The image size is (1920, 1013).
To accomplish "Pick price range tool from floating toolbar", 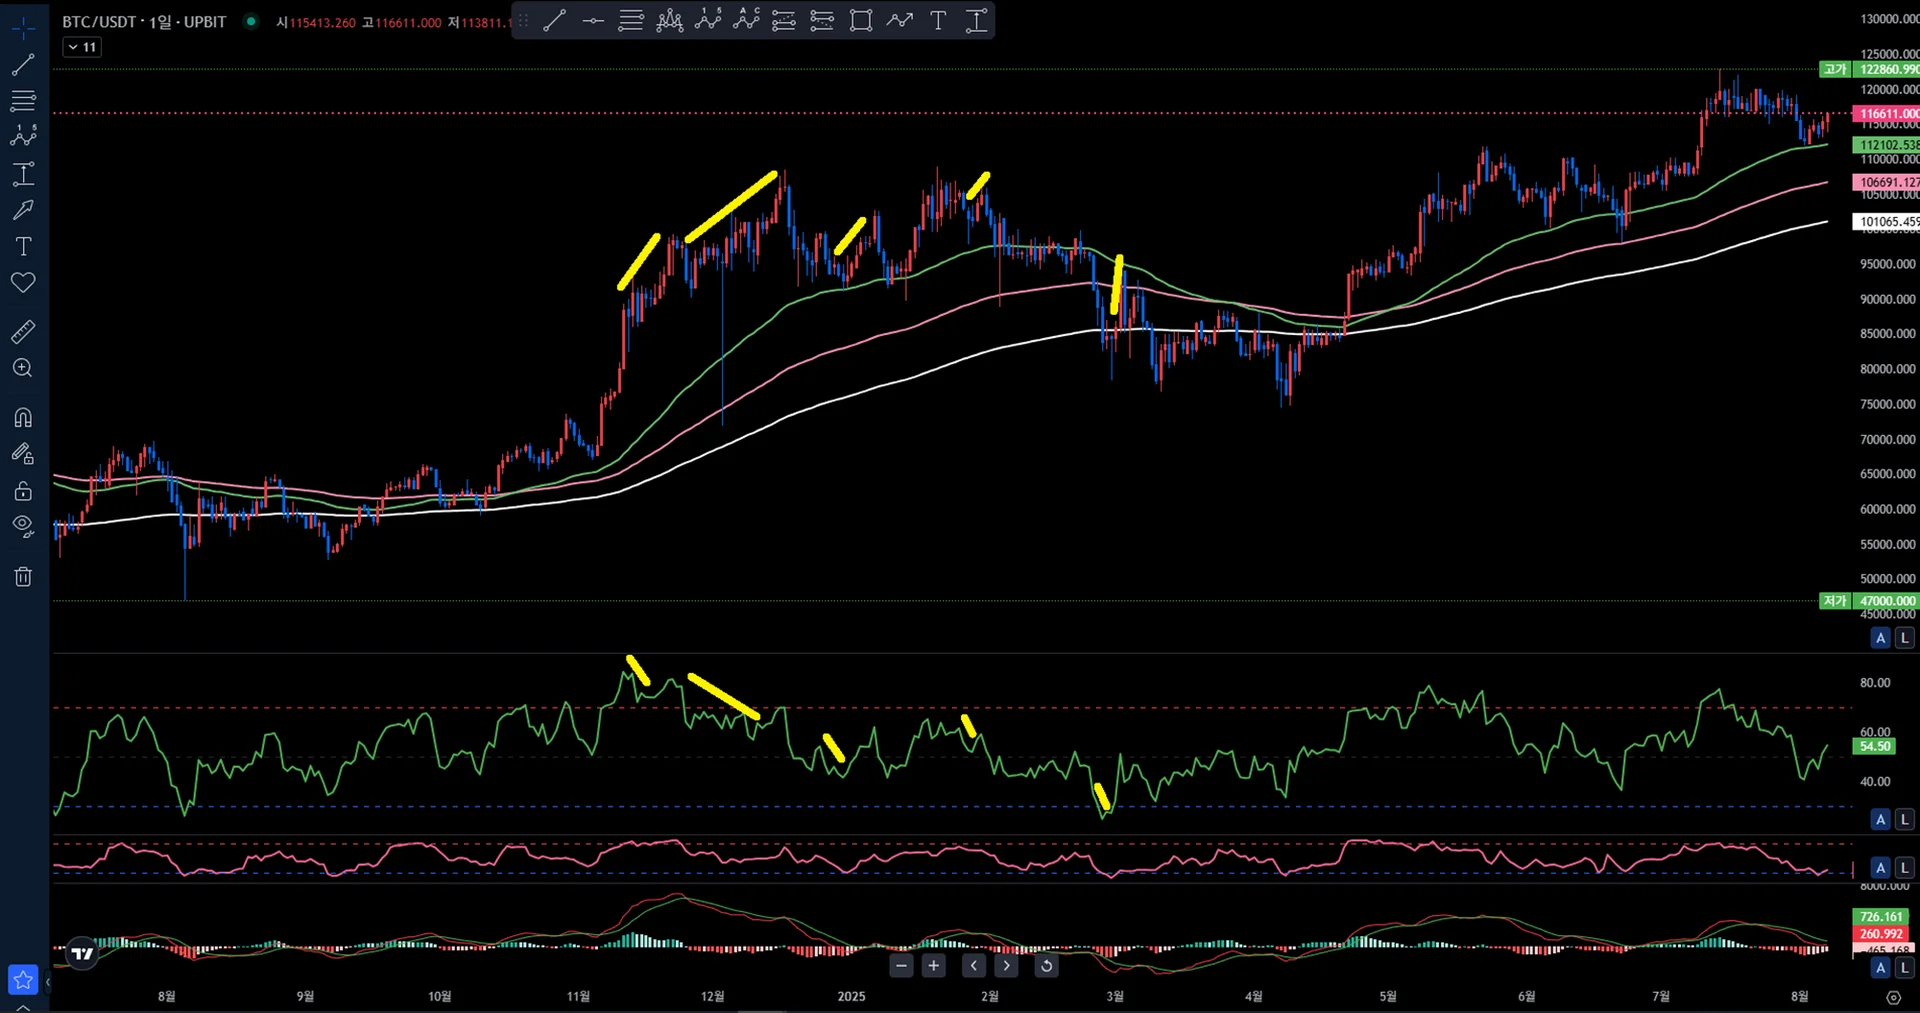I will 976,21.
